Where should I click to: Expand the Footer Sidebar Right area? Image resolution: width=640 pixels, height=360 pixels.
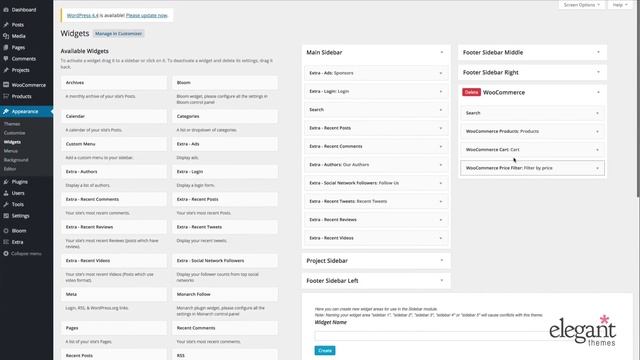tap(598, 72)
